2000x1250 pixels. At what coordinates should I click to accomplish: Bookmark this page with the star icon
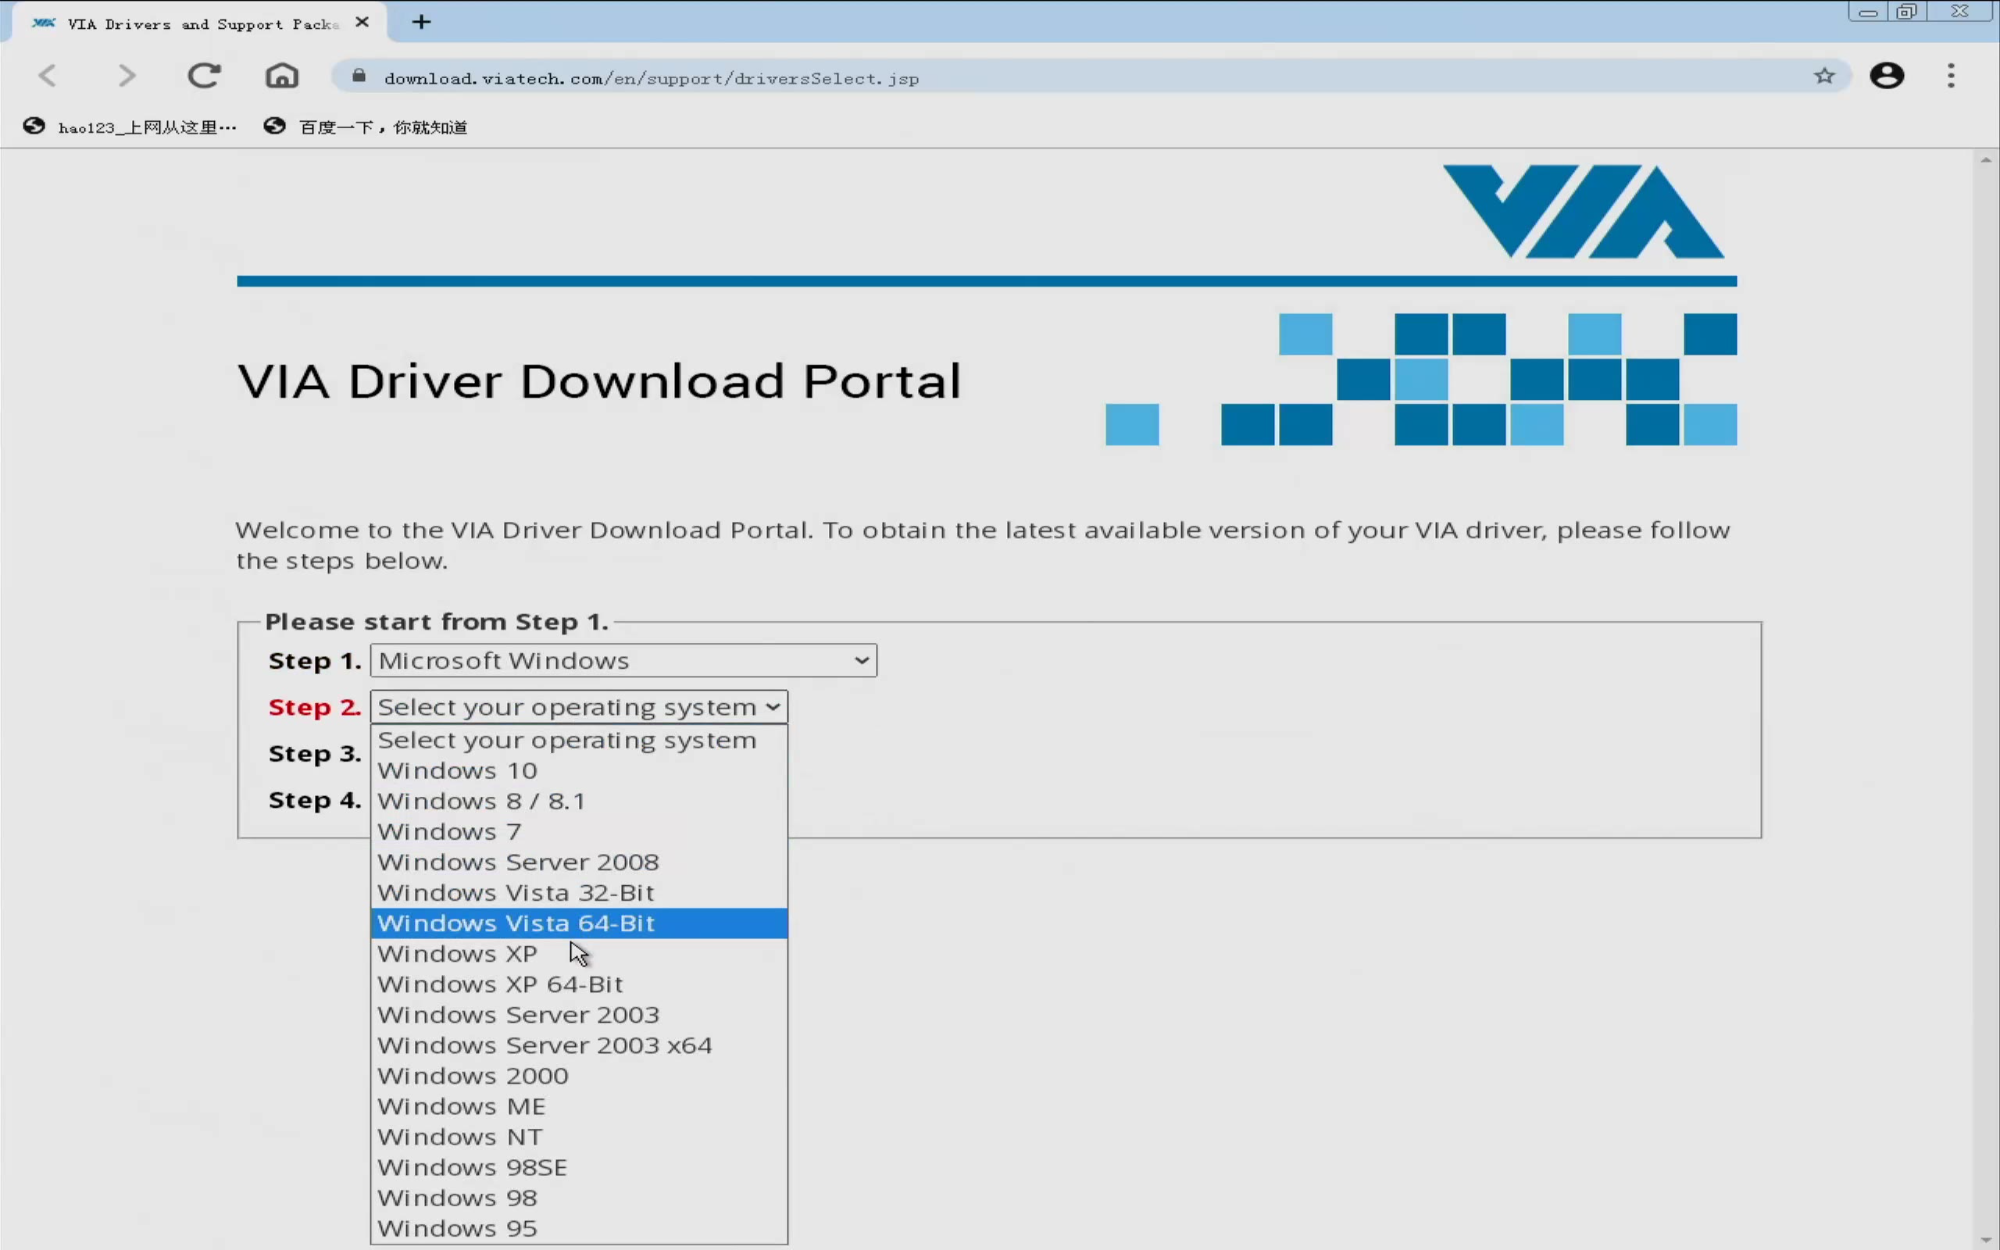(1825, 76)
